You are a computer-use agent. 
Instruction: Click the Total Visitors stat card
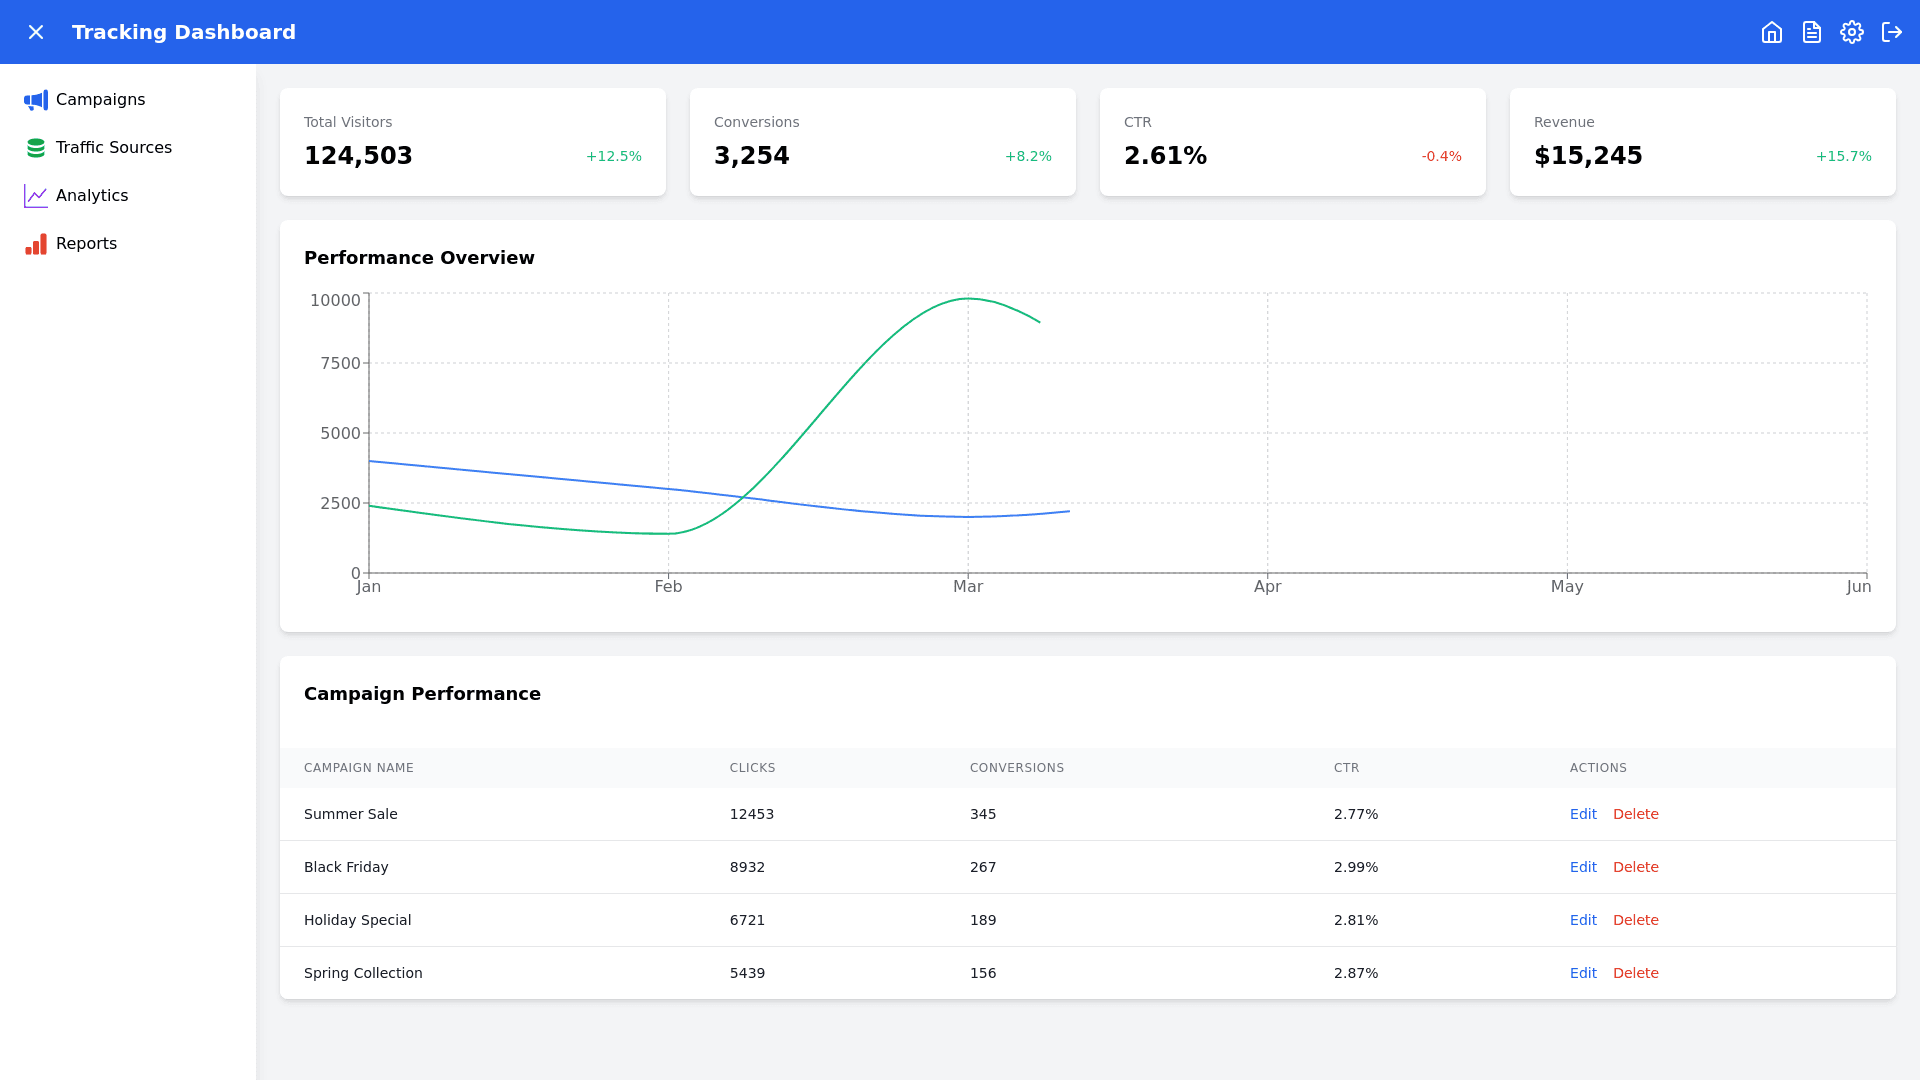(x=472, y=142)
